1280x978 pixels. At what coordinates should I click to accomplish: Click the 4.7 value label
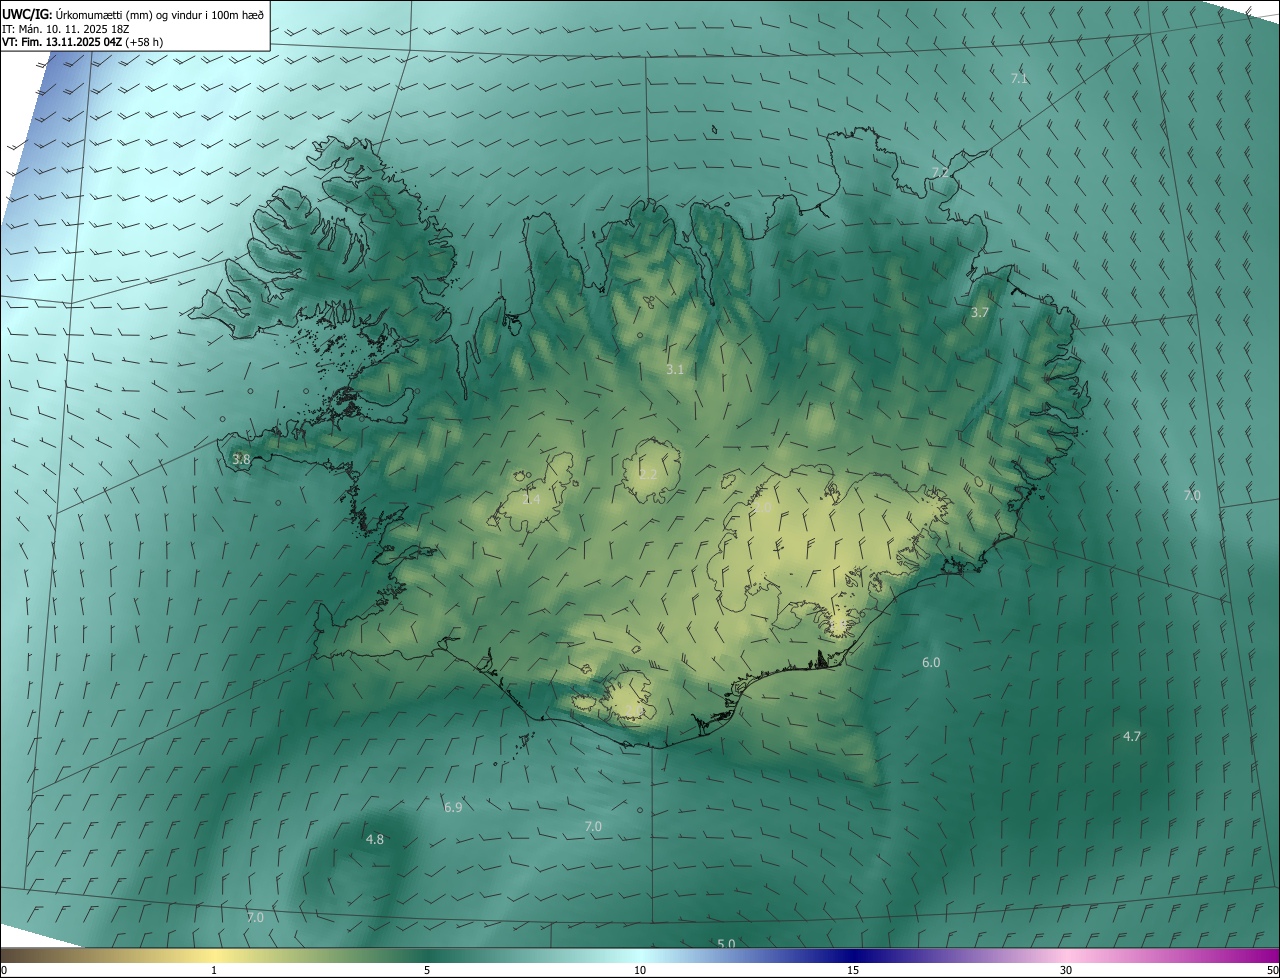click(1132, 736)
